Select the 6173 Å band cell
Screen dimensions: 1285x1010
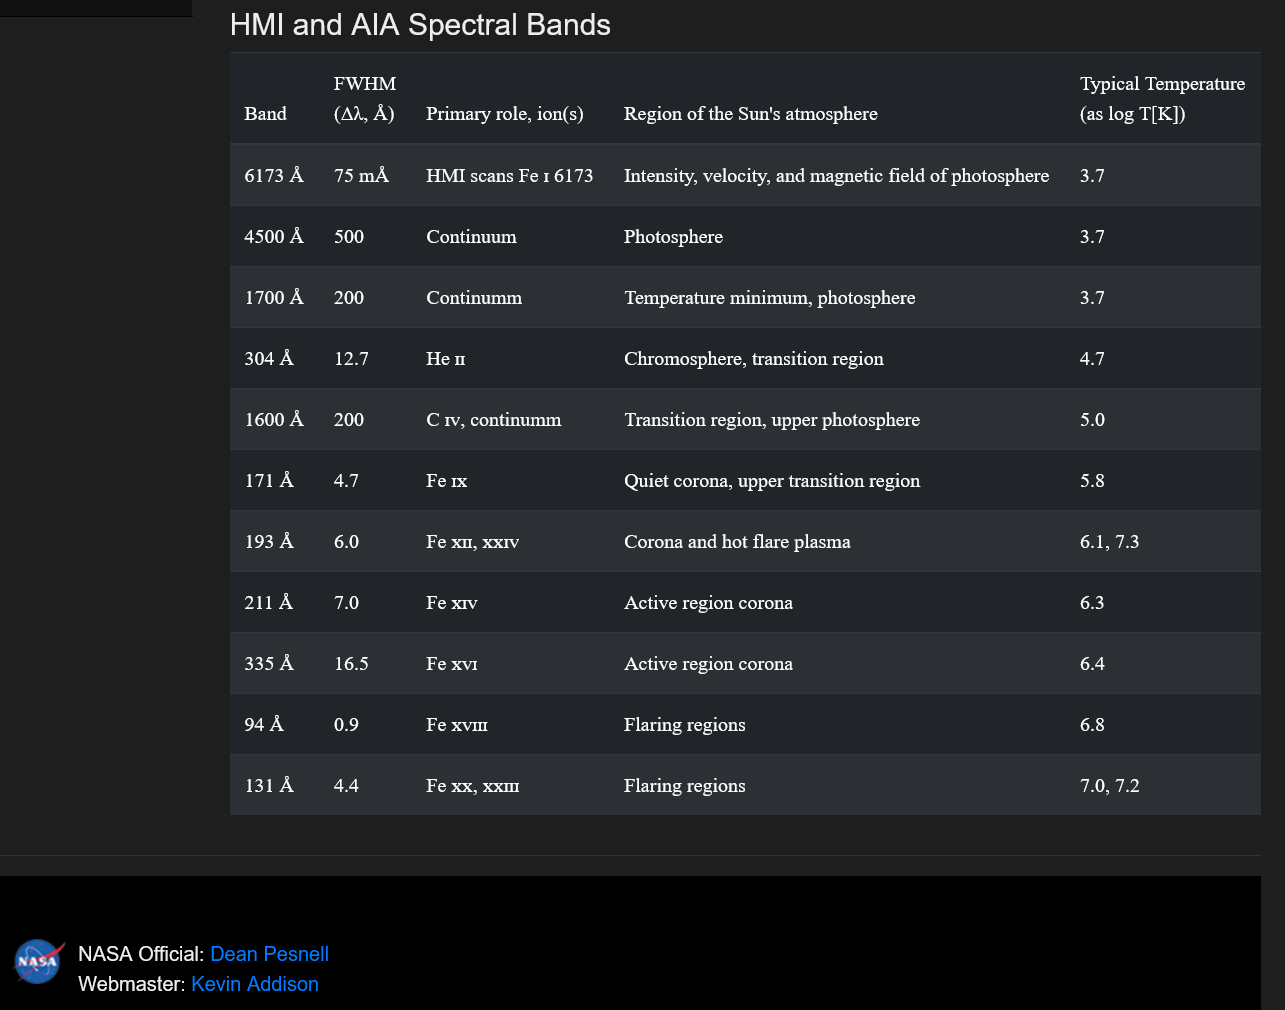tap(274, 175)
